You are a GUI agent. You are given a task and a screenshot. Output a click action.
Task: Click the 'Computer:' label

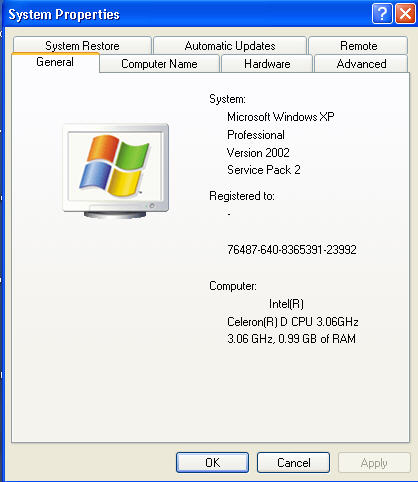click(233, 286)
